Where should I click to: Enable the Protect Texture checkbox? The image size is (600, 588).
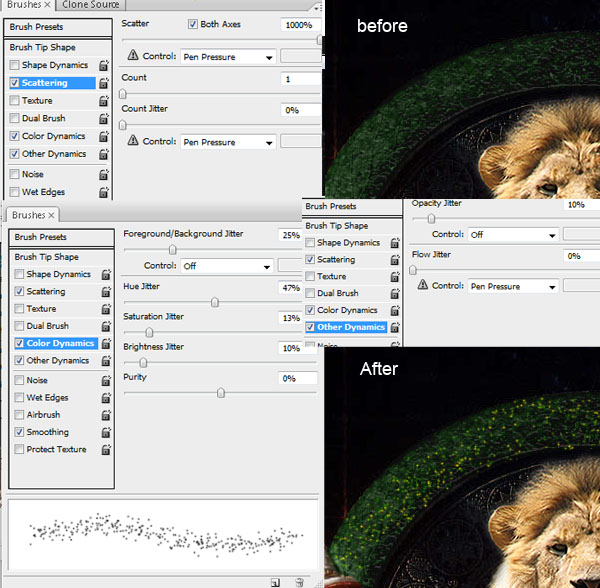click(x=19, y=449)
